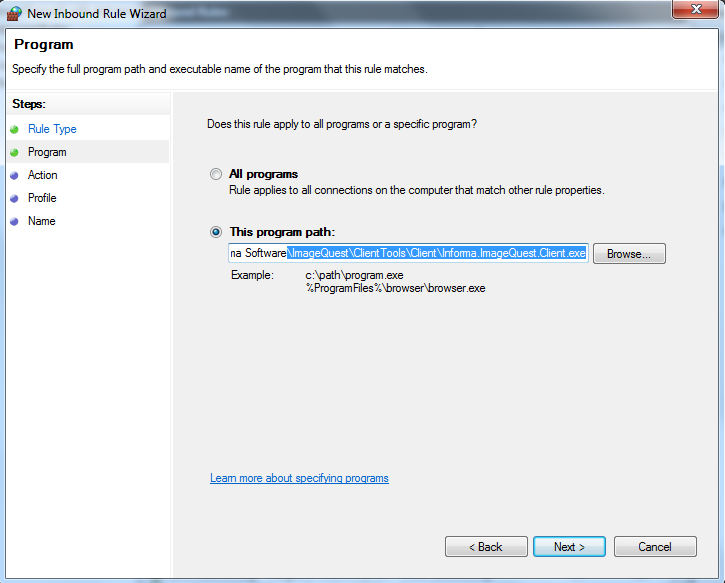725x583 pixels.
Task: Go to the previous page with Back
Action: 486,547
